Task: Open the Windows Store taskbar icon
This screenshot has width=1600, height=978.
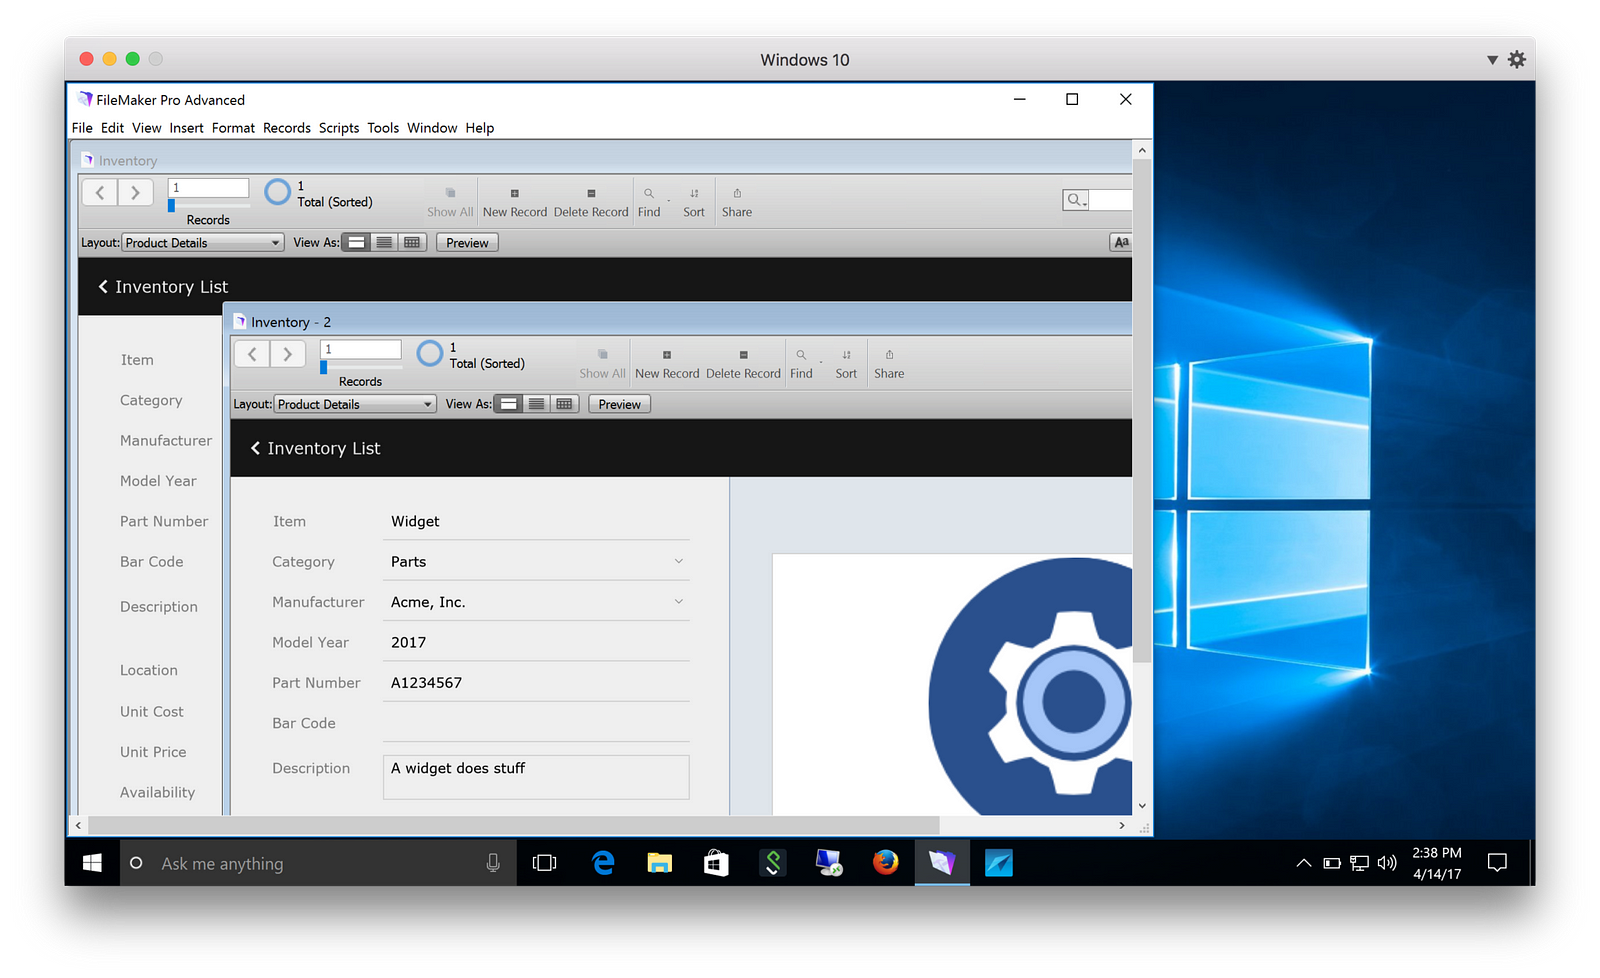Action: click(716, 863)
